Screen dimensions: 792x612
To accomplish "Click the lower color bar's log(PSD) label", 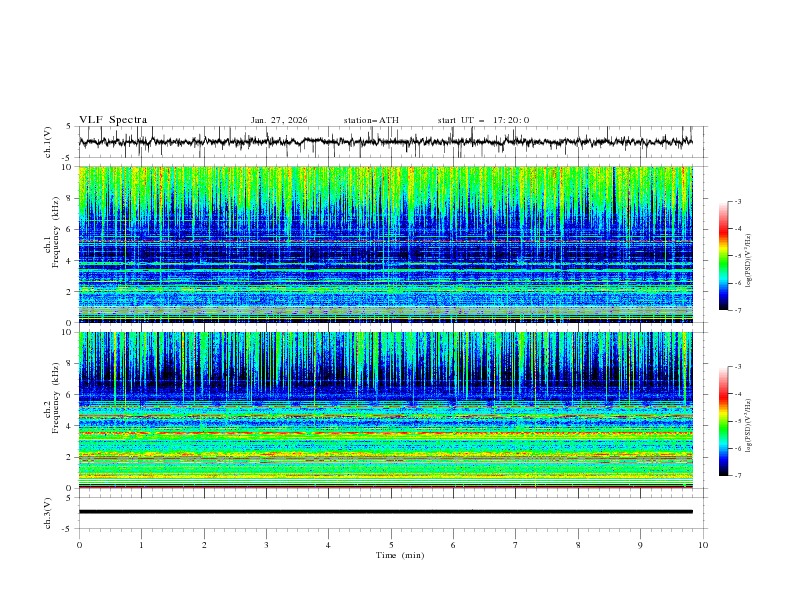I will pos(748,426).
